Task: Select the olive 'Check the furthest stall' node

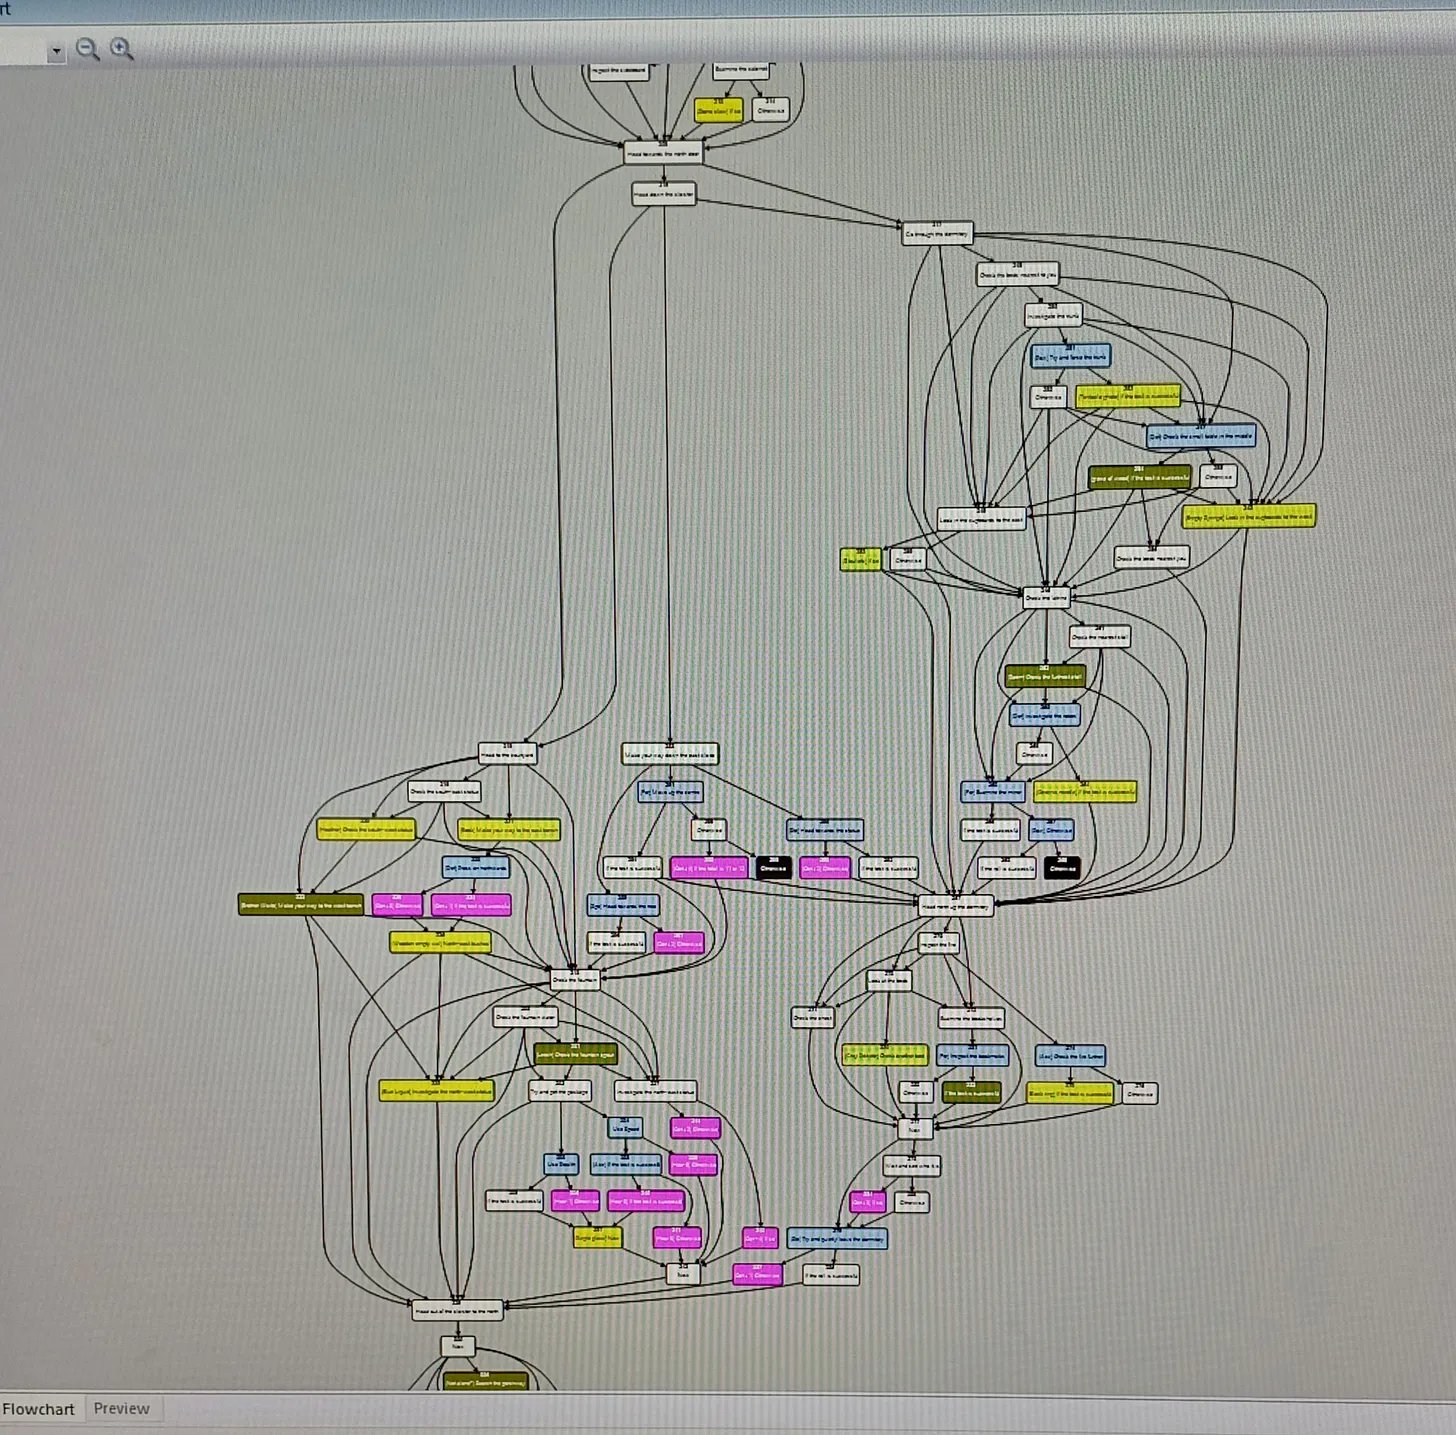Action: tap(1045, 677)
